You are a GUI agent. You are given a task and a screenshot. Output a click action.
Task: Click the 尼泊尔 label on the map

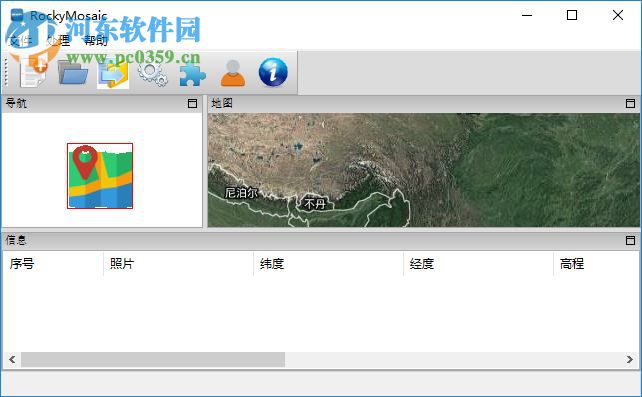241,193
